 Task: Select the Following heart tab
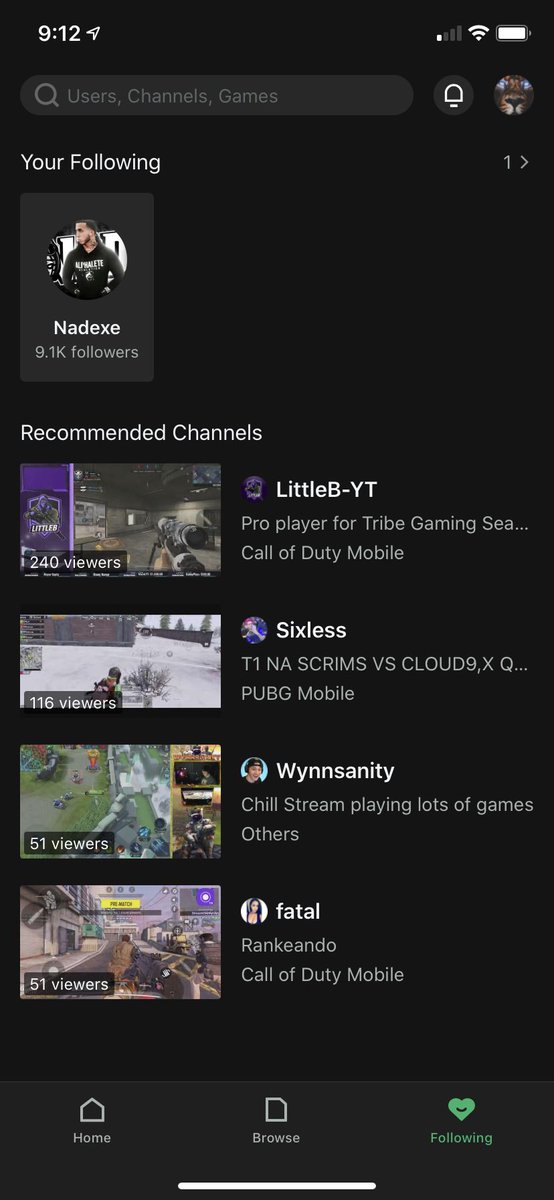point(461,1120)
